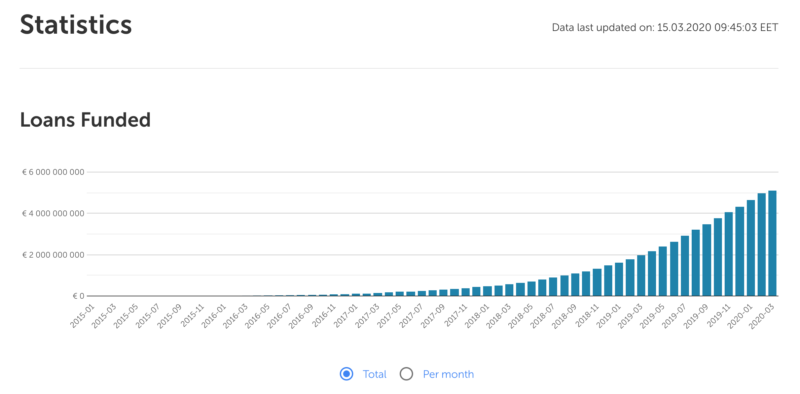Click the 2018-11 bar in chart
The image size is (800, 394).
click(x=597, y=282)
